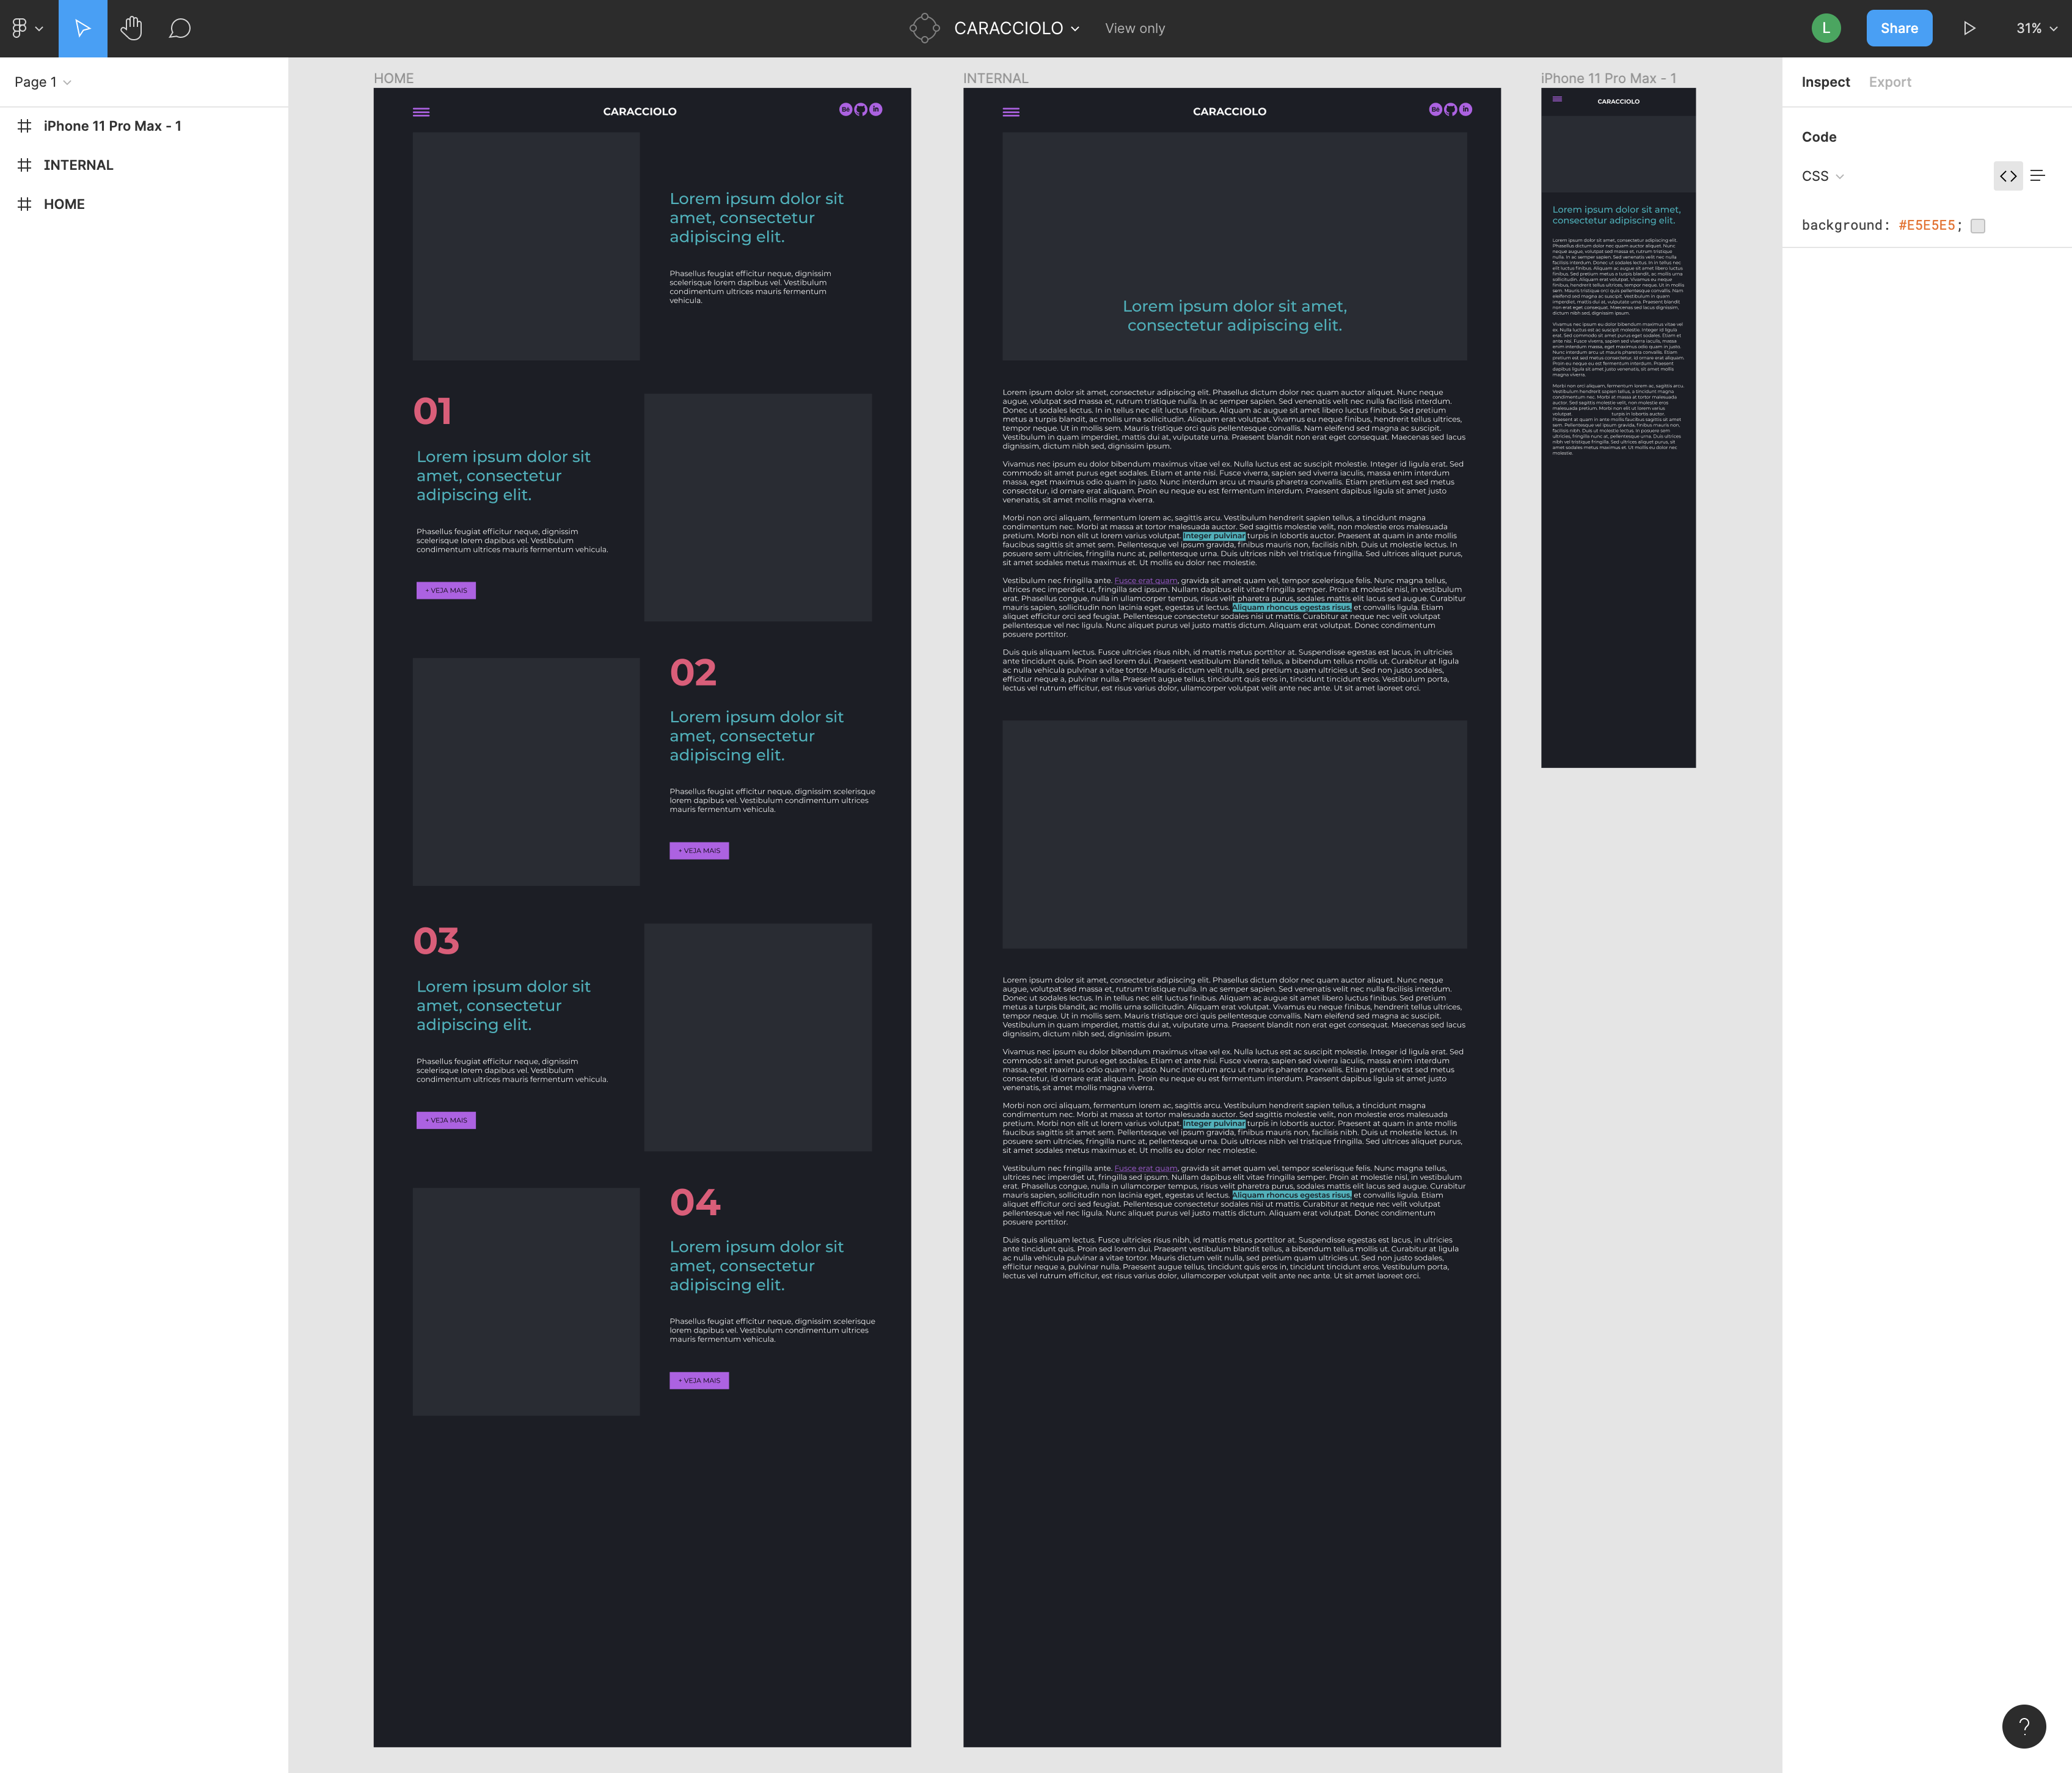Switch to the Export tab
The image size is (2072, 1773).
coord(1889,81)
